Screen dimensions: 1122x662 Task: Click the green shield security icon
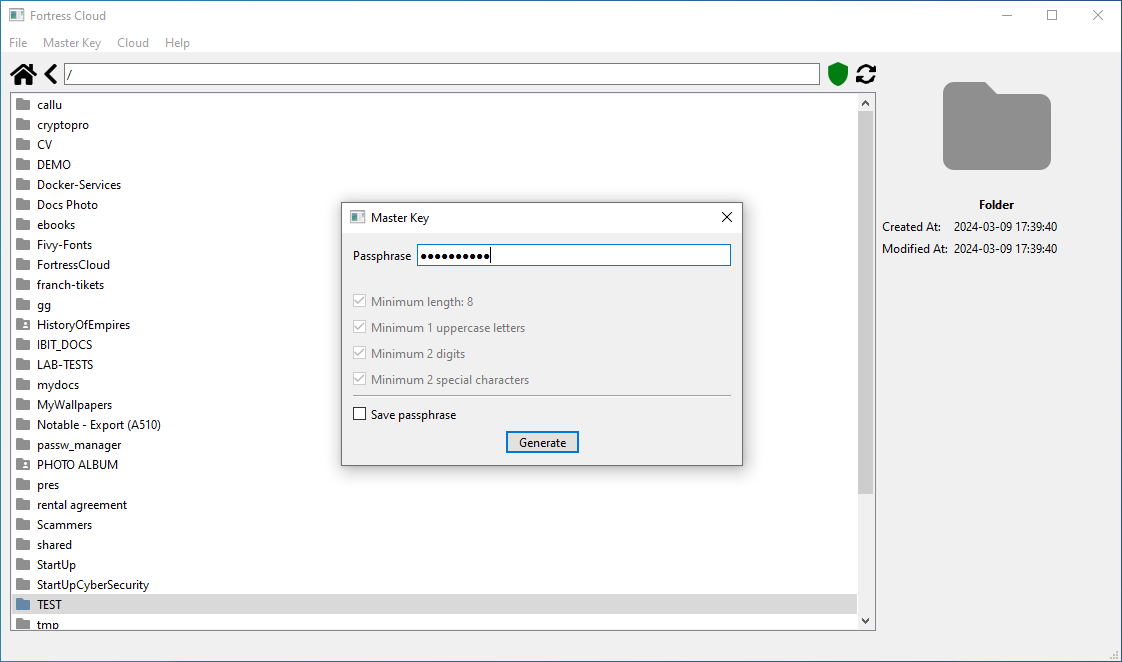(837, 73)
